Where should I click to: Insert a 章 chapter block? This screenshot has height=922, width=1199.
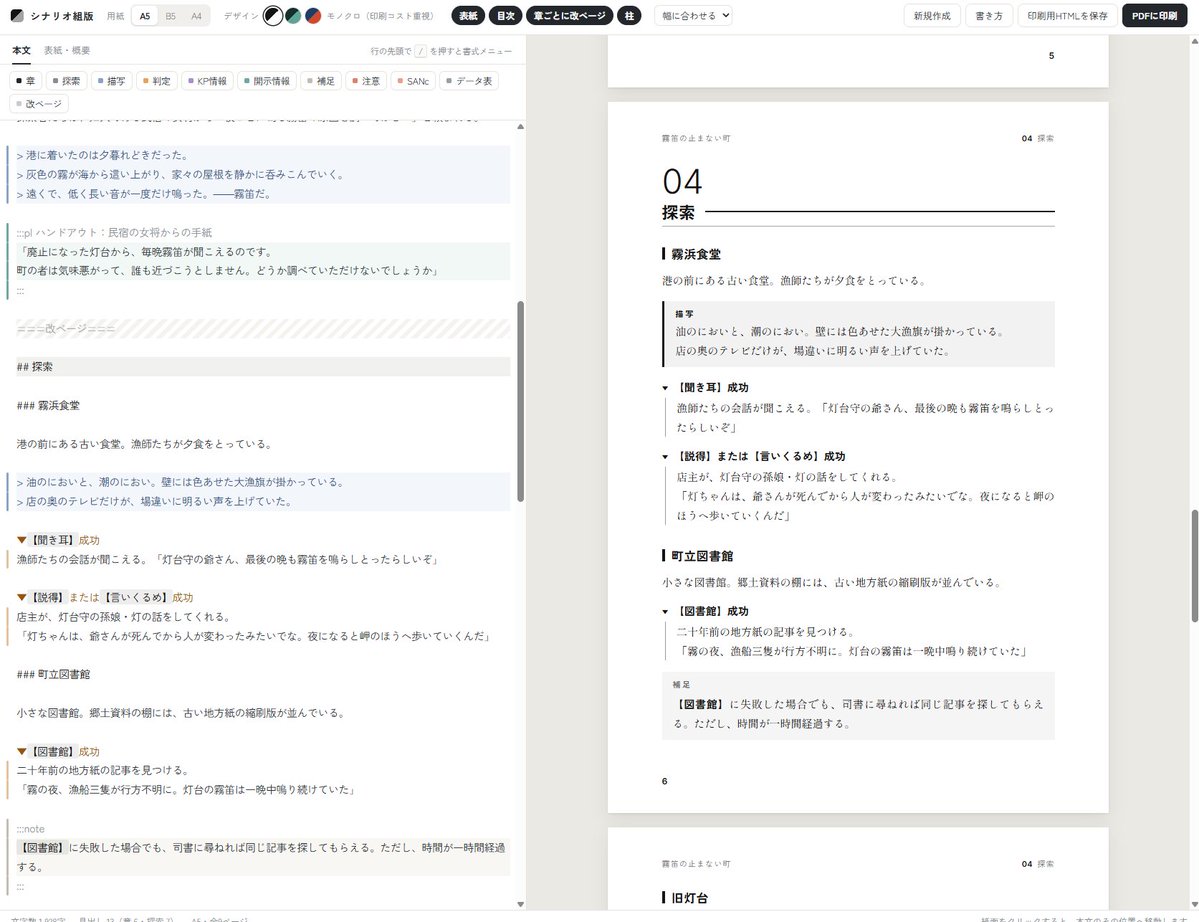coord(25,81)
